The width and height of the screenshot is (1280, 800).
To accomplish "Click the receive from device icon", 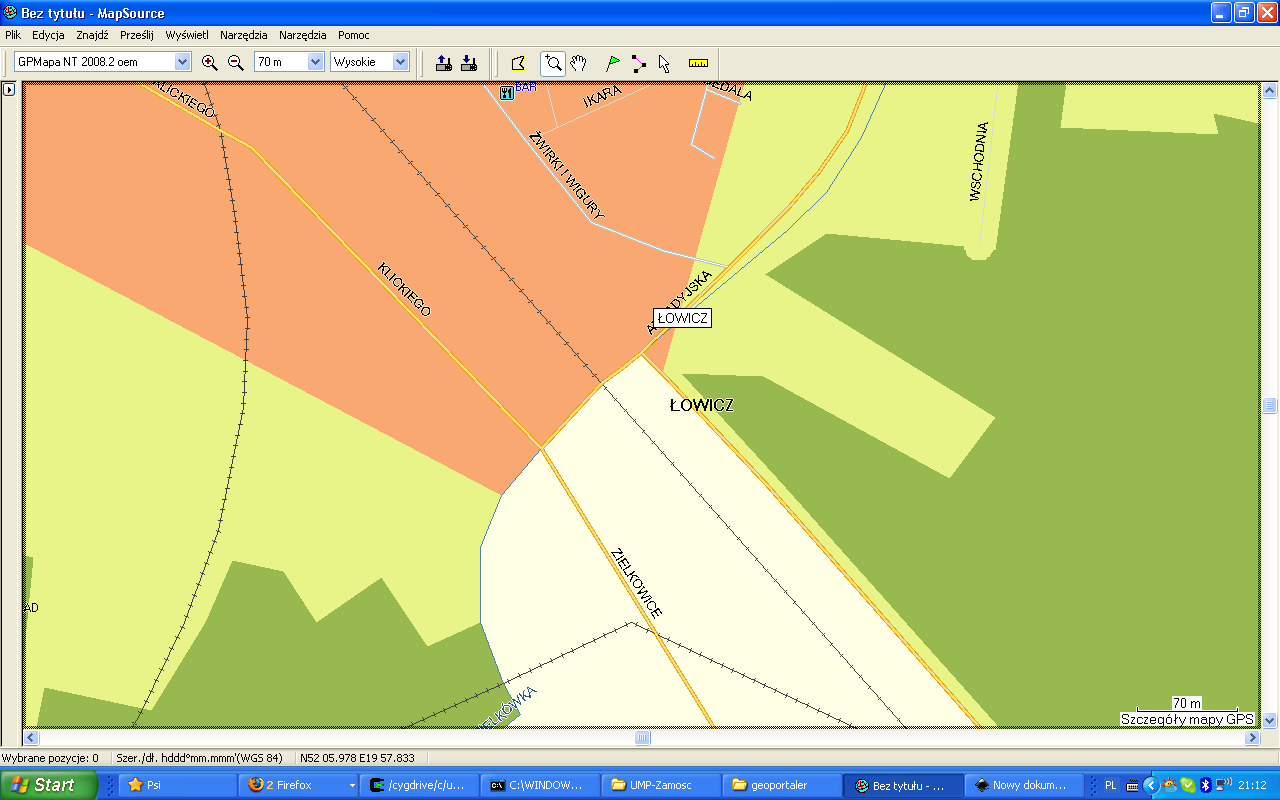I will click(x=468, y=63).
